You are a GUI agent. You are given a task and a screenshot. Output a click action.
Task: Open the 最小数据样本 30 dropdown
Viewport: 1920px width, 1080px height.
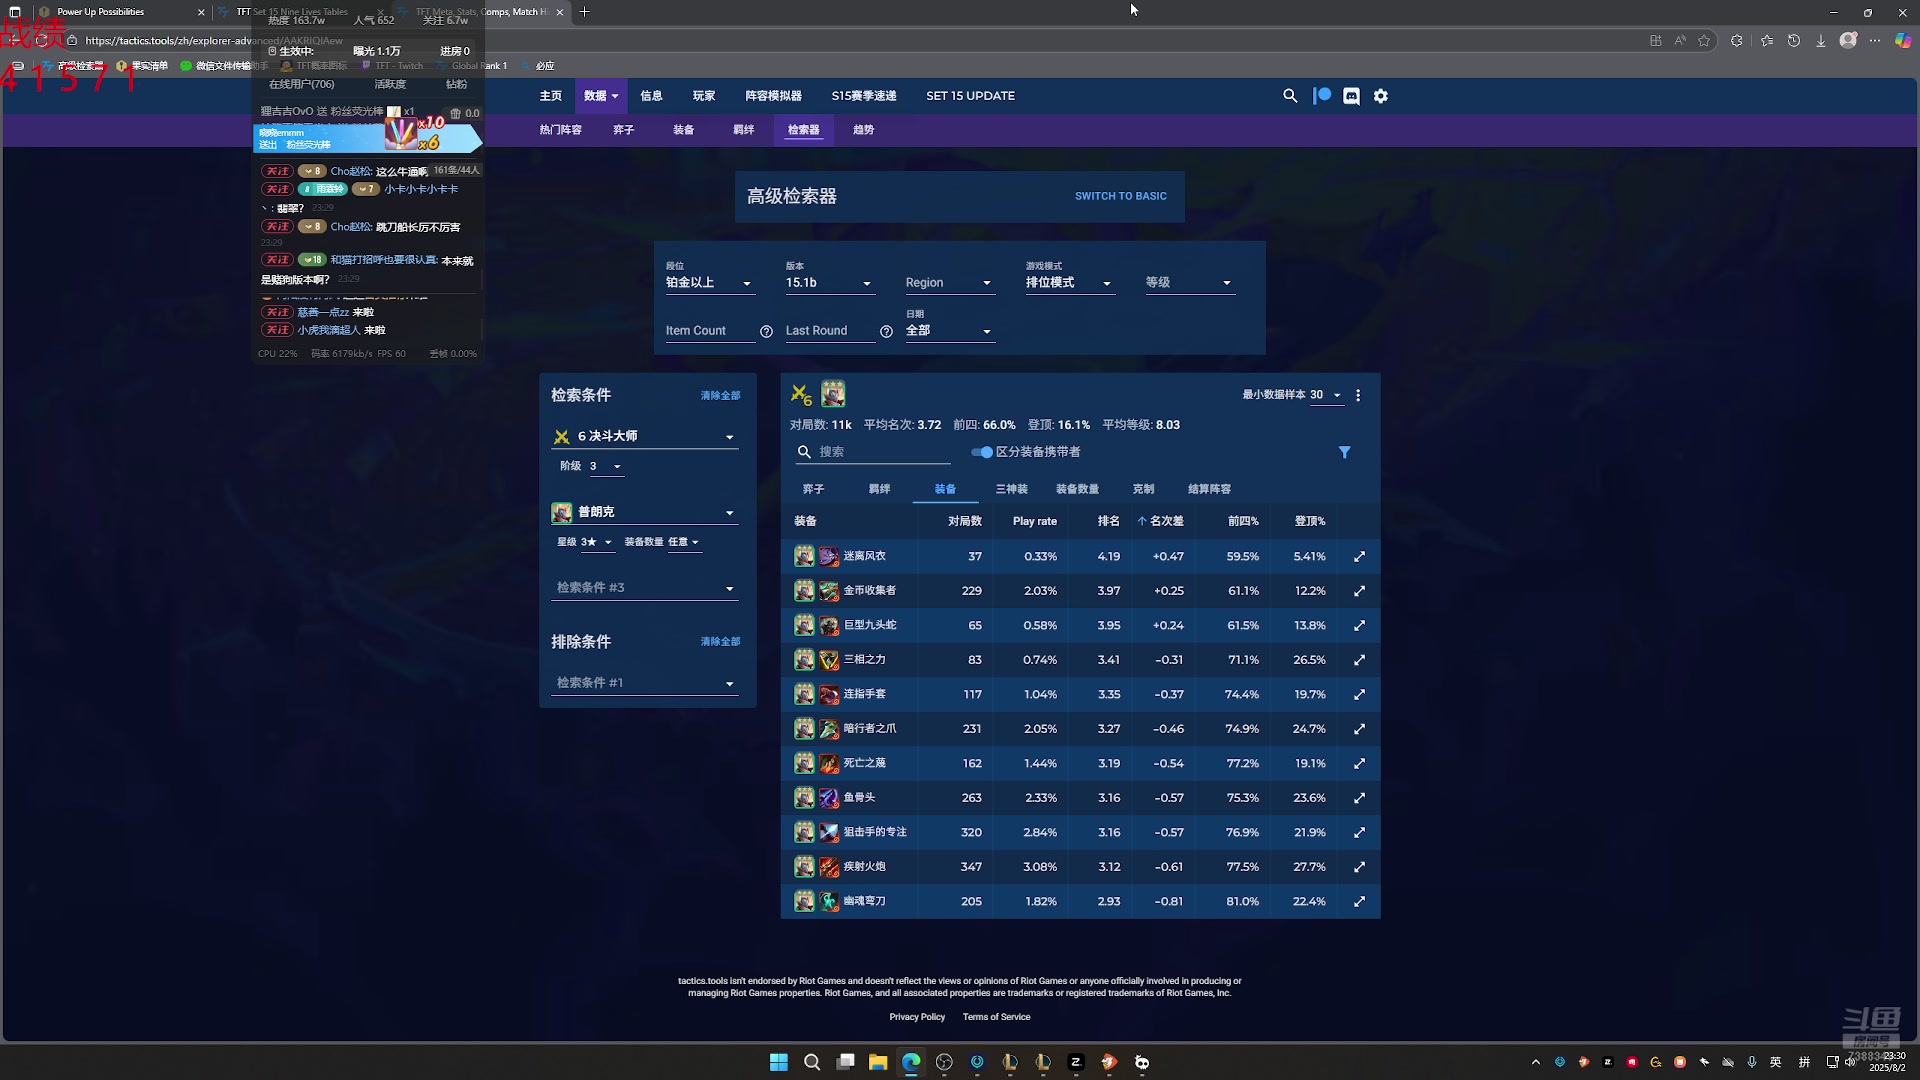pos(1326,395)
